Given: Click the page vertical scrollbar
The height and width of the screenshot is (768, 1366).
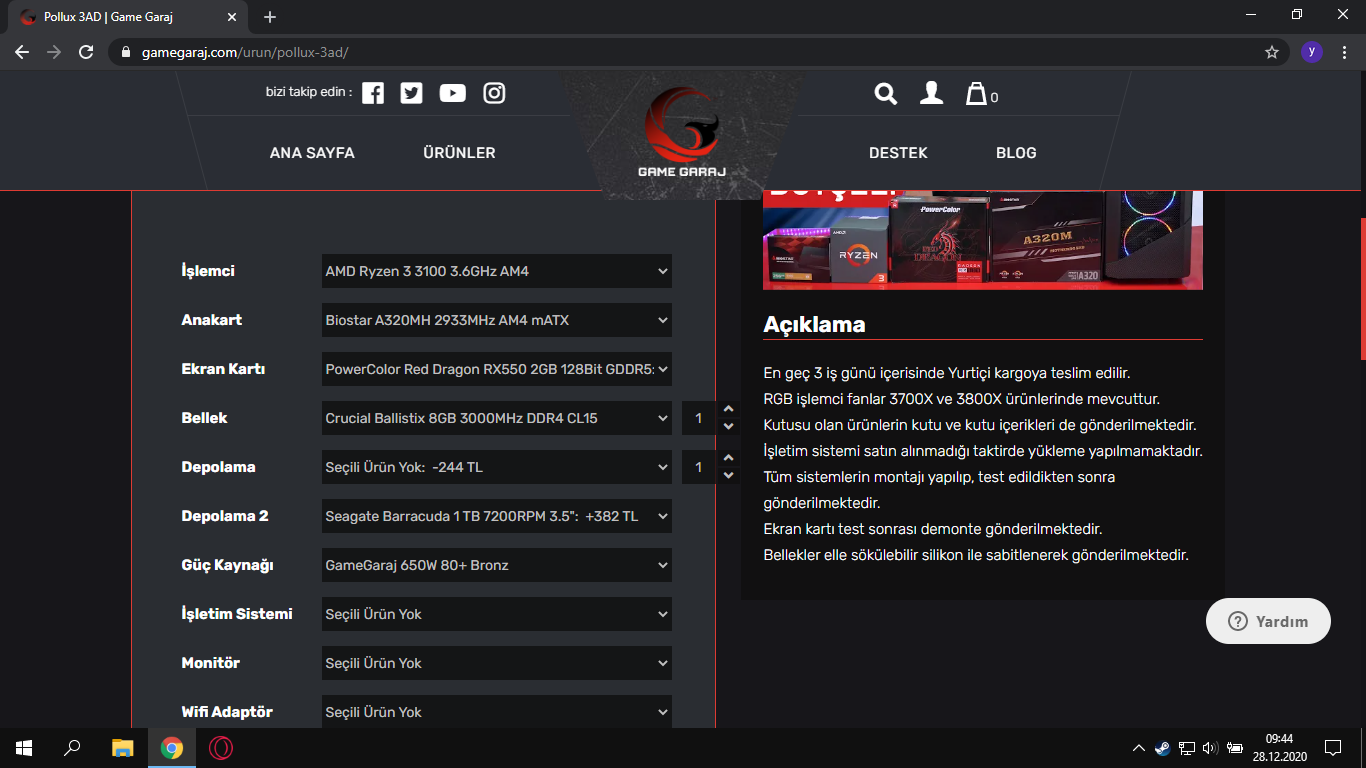Looking at the screenshot, I should point(1362,288).
